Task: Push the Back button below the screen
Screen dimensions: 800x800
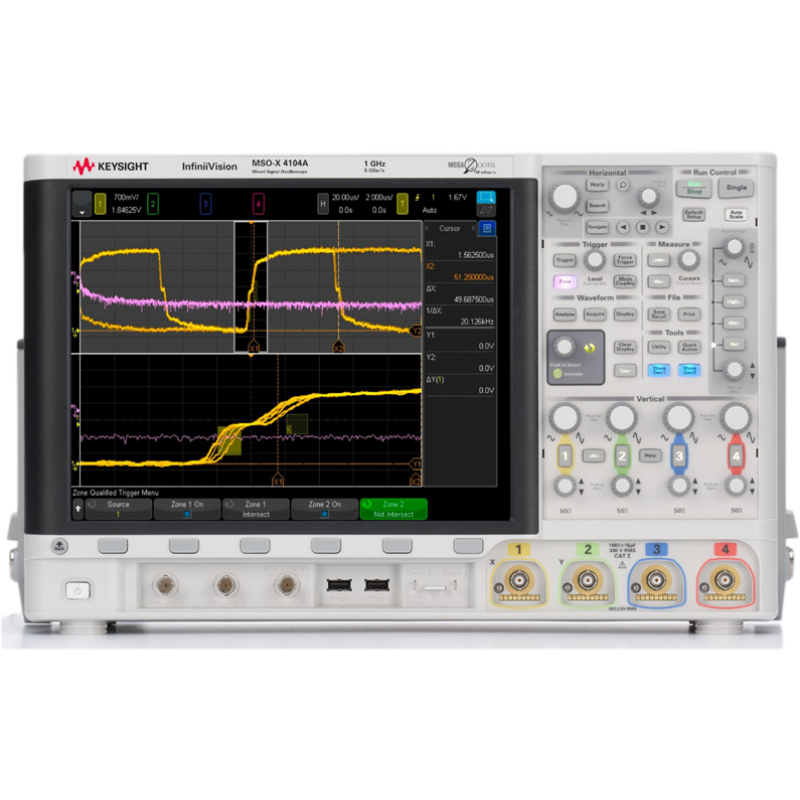Action: click(x=59, y=546)
